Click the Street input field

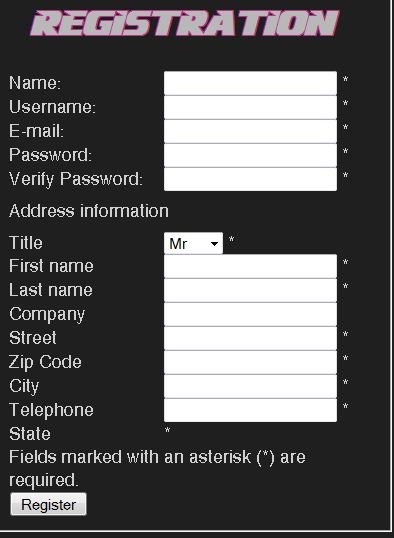[251, 338]
